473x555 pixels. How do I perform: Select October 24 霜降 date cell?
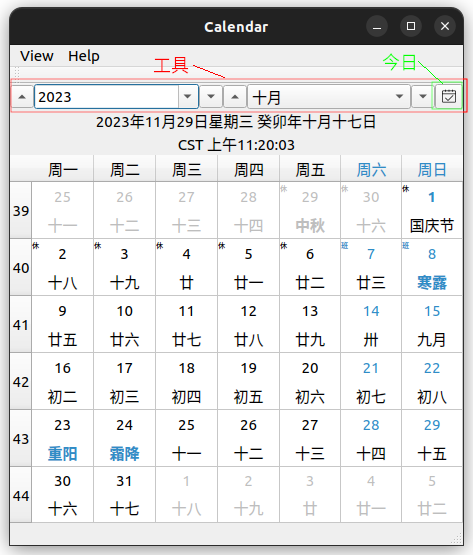[124, 438]
